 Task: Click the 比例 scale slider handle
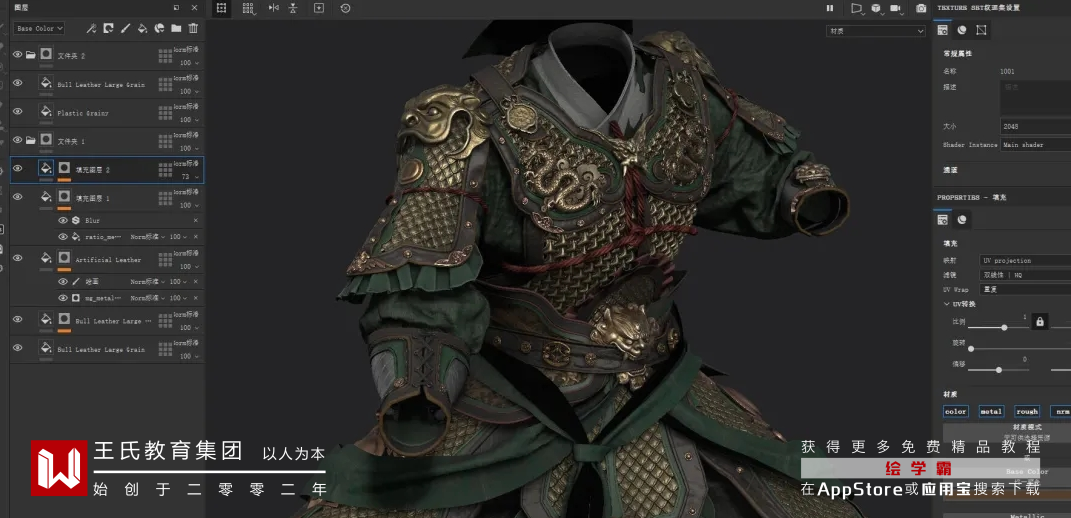point(1004,327)
